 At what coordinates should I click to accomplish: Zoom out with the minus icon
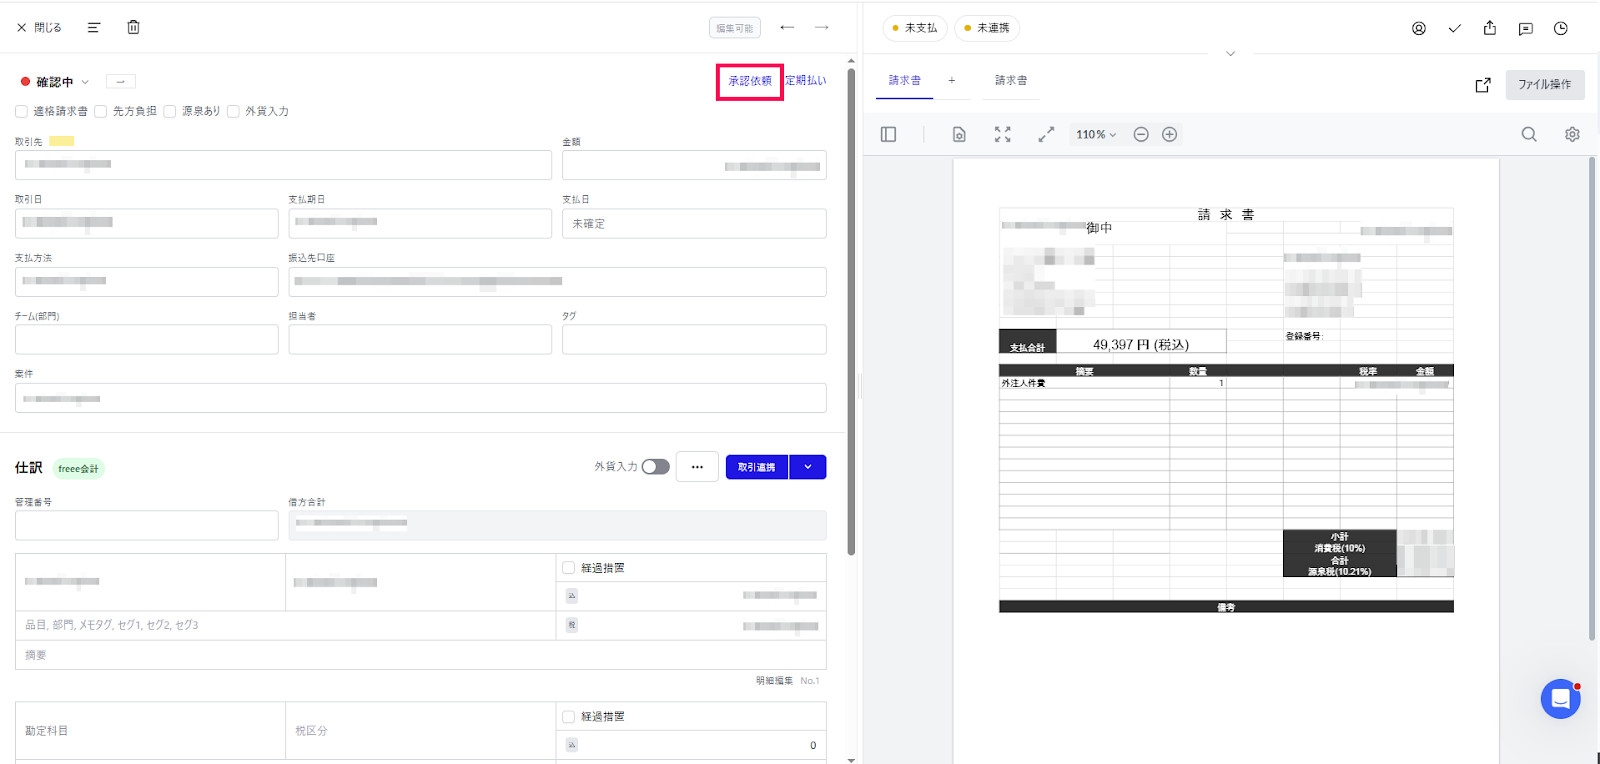(x=1141, y=134)
